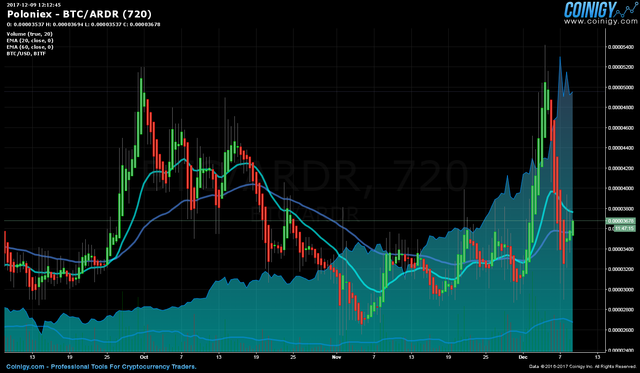Click the countdown timer tag 11:47:15
Viewport: 640px width, 373px height.
point(624,229)
